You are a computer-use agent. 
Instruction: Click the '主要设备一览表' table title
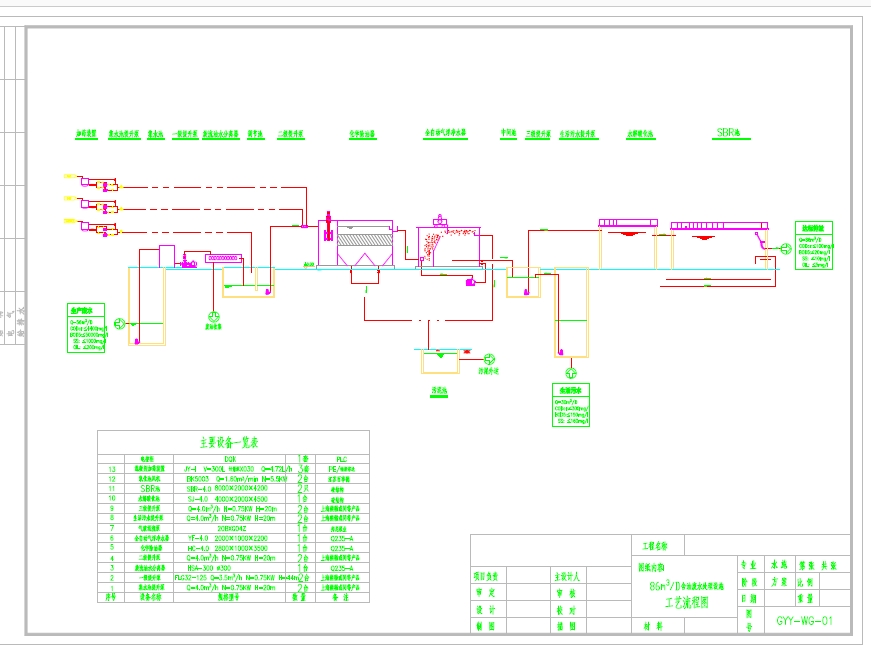tap(229, 443)
